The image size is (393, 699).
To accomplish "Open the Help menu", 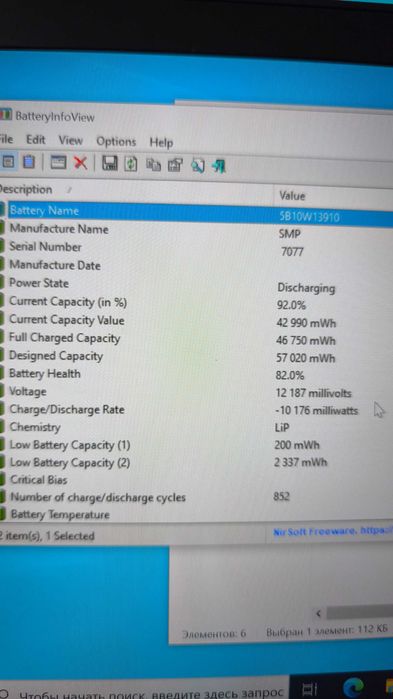I will point(161,143).
